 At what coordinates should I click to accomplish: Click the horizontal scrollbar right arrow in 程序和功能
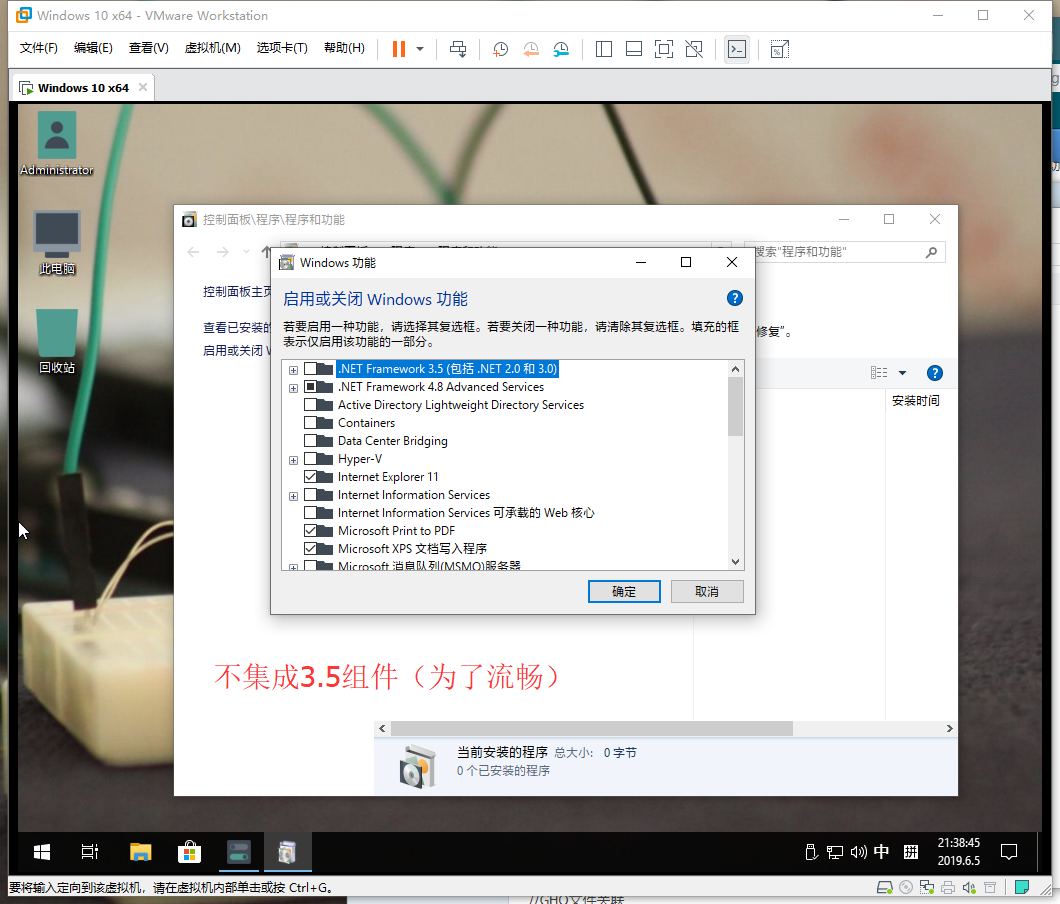pos(949,728)
